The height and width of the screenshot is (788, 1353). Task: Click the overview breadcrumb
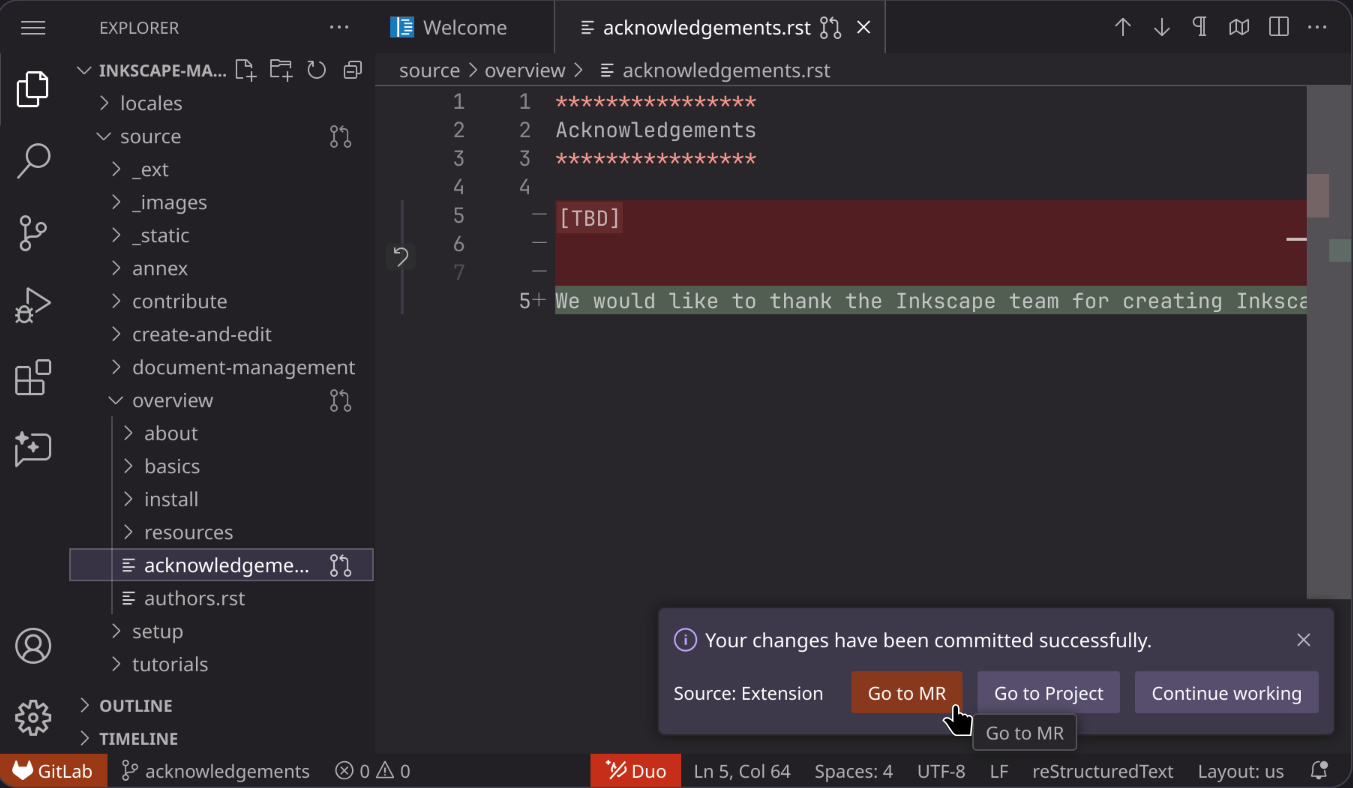point(525,70)
